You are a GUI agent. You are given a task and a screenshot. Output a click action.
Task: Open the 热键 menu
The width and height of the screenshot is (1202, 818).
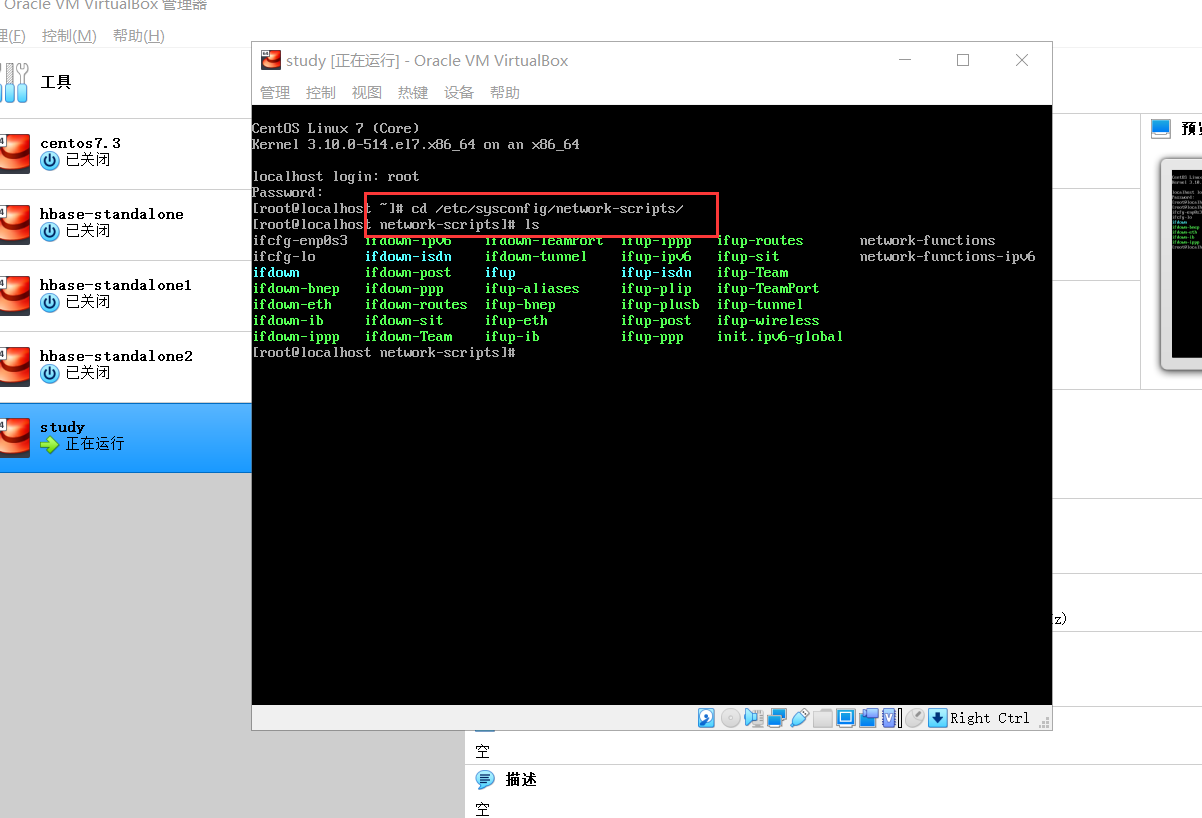pos(412,92)
